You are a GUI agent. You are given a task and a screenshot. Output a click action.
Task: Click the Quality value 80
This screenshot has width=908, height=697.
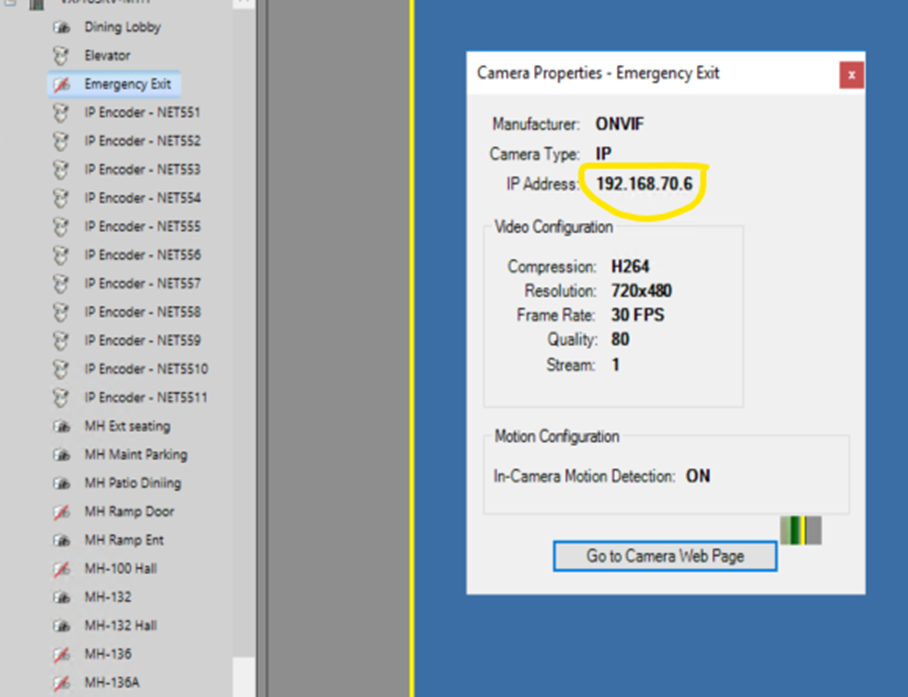coord(620,339)
